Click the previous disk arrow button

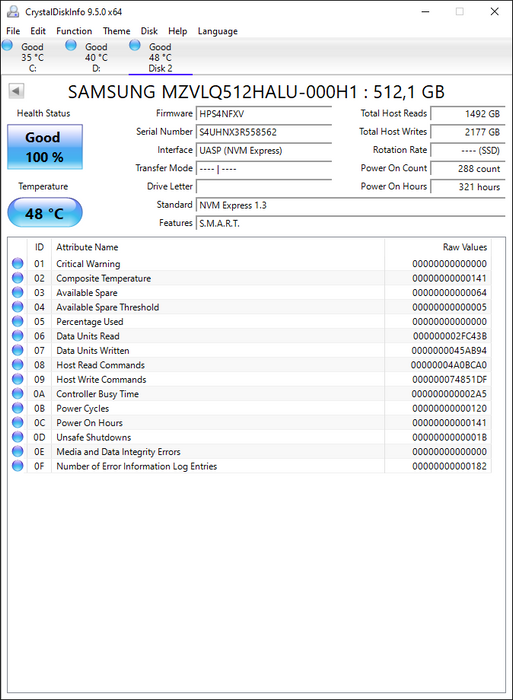point(16,91)
